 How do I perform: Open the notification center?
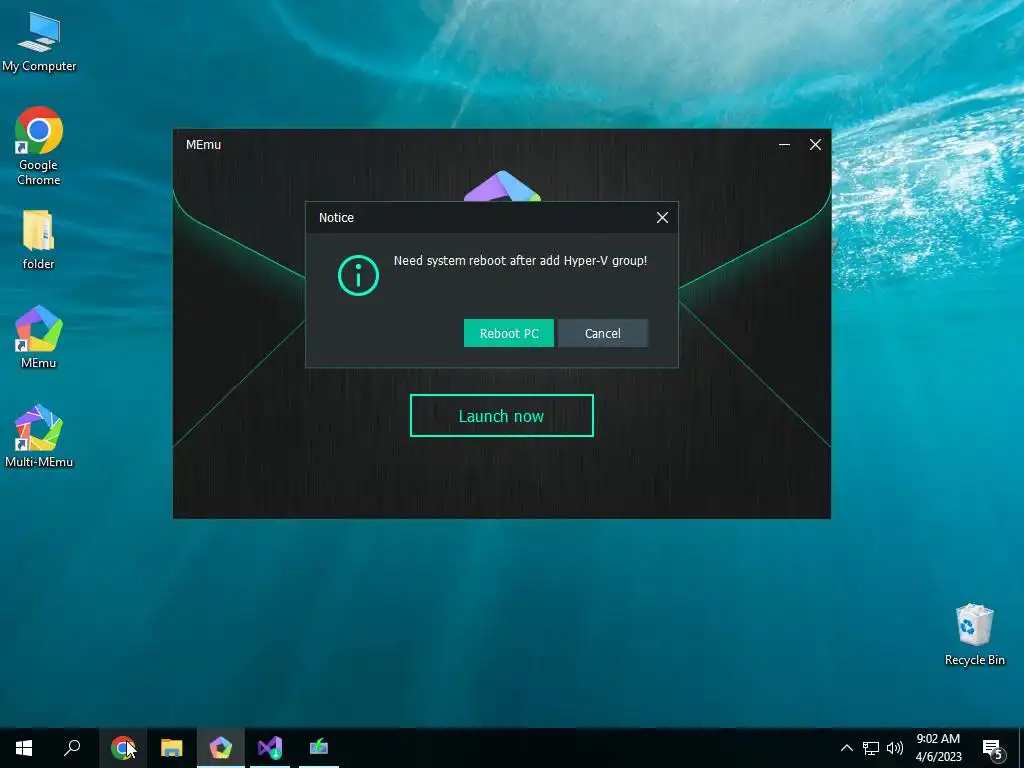click(992, 748)
